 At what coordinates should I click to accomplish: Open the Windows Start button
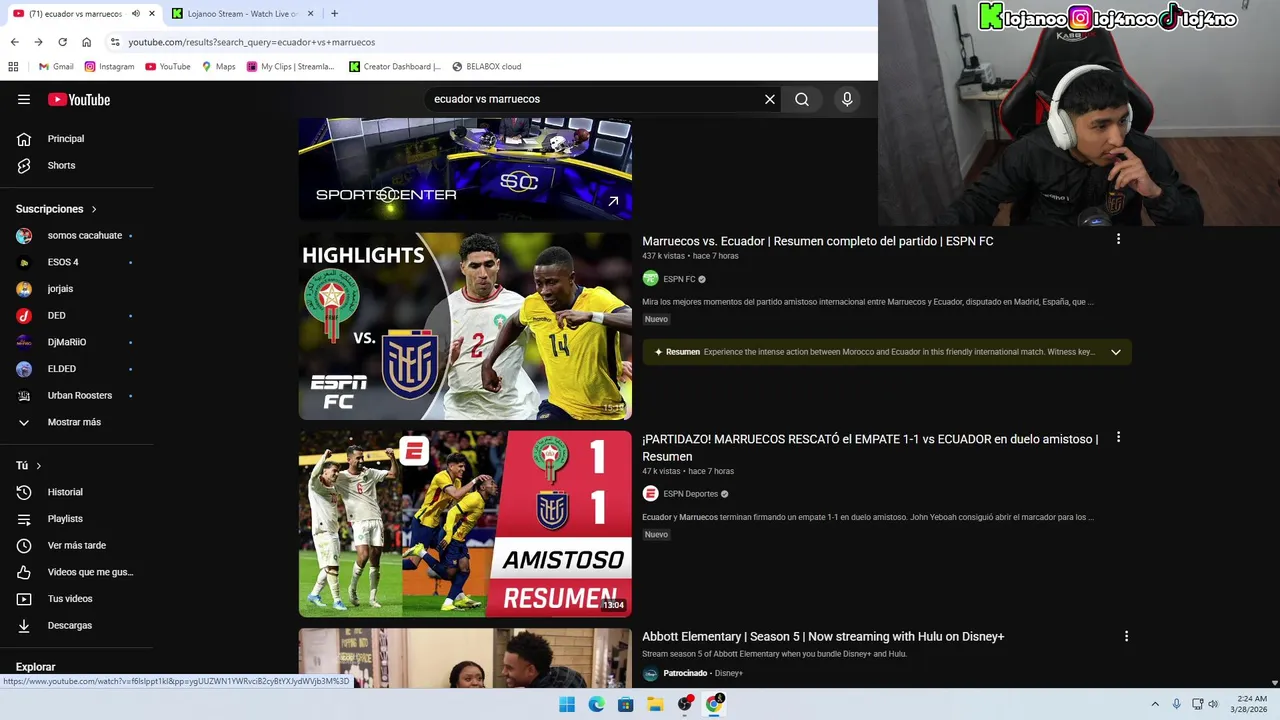pos(567,704)
